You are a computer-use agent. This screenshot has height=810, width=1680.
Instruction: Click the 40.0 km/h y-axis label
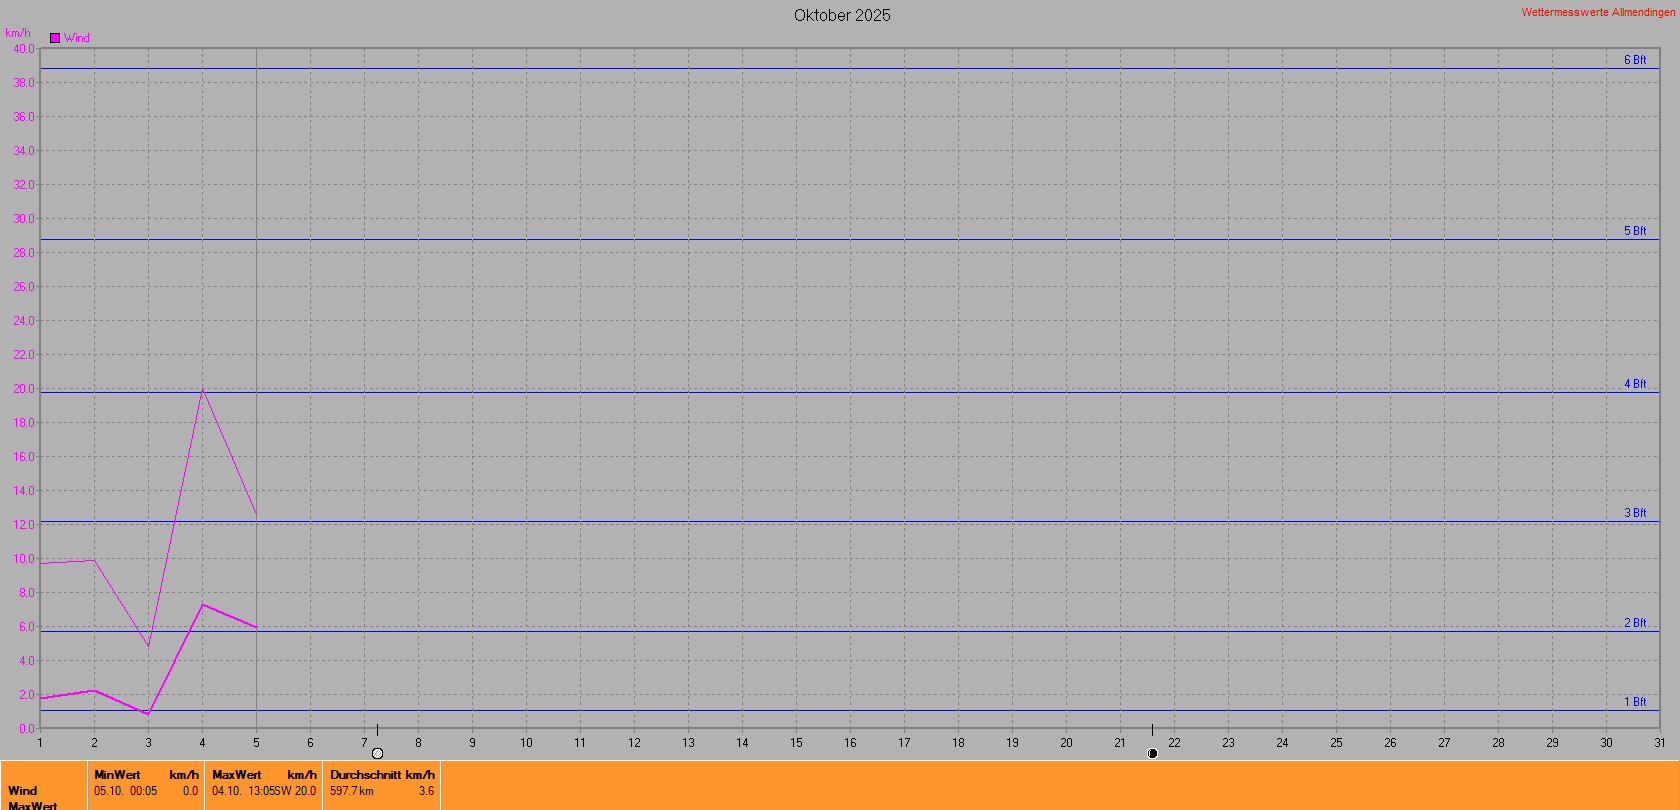[x=23, y=49]
